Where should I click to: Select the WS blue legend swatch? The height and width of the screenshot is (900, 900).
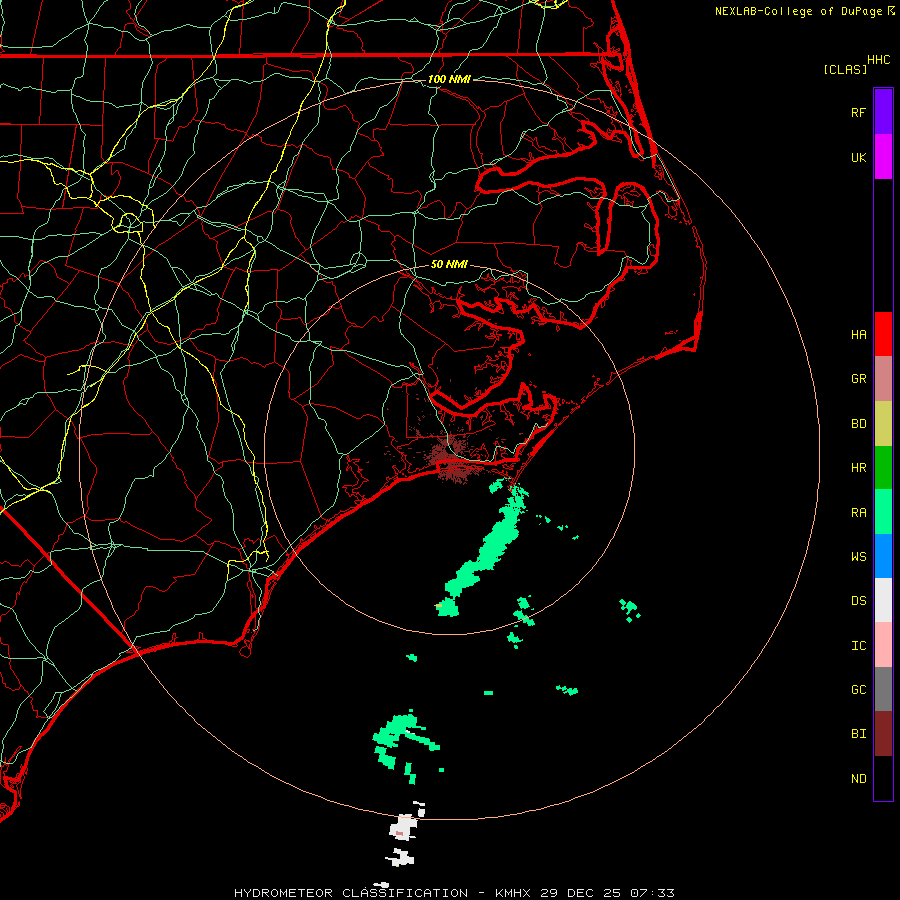883,556
